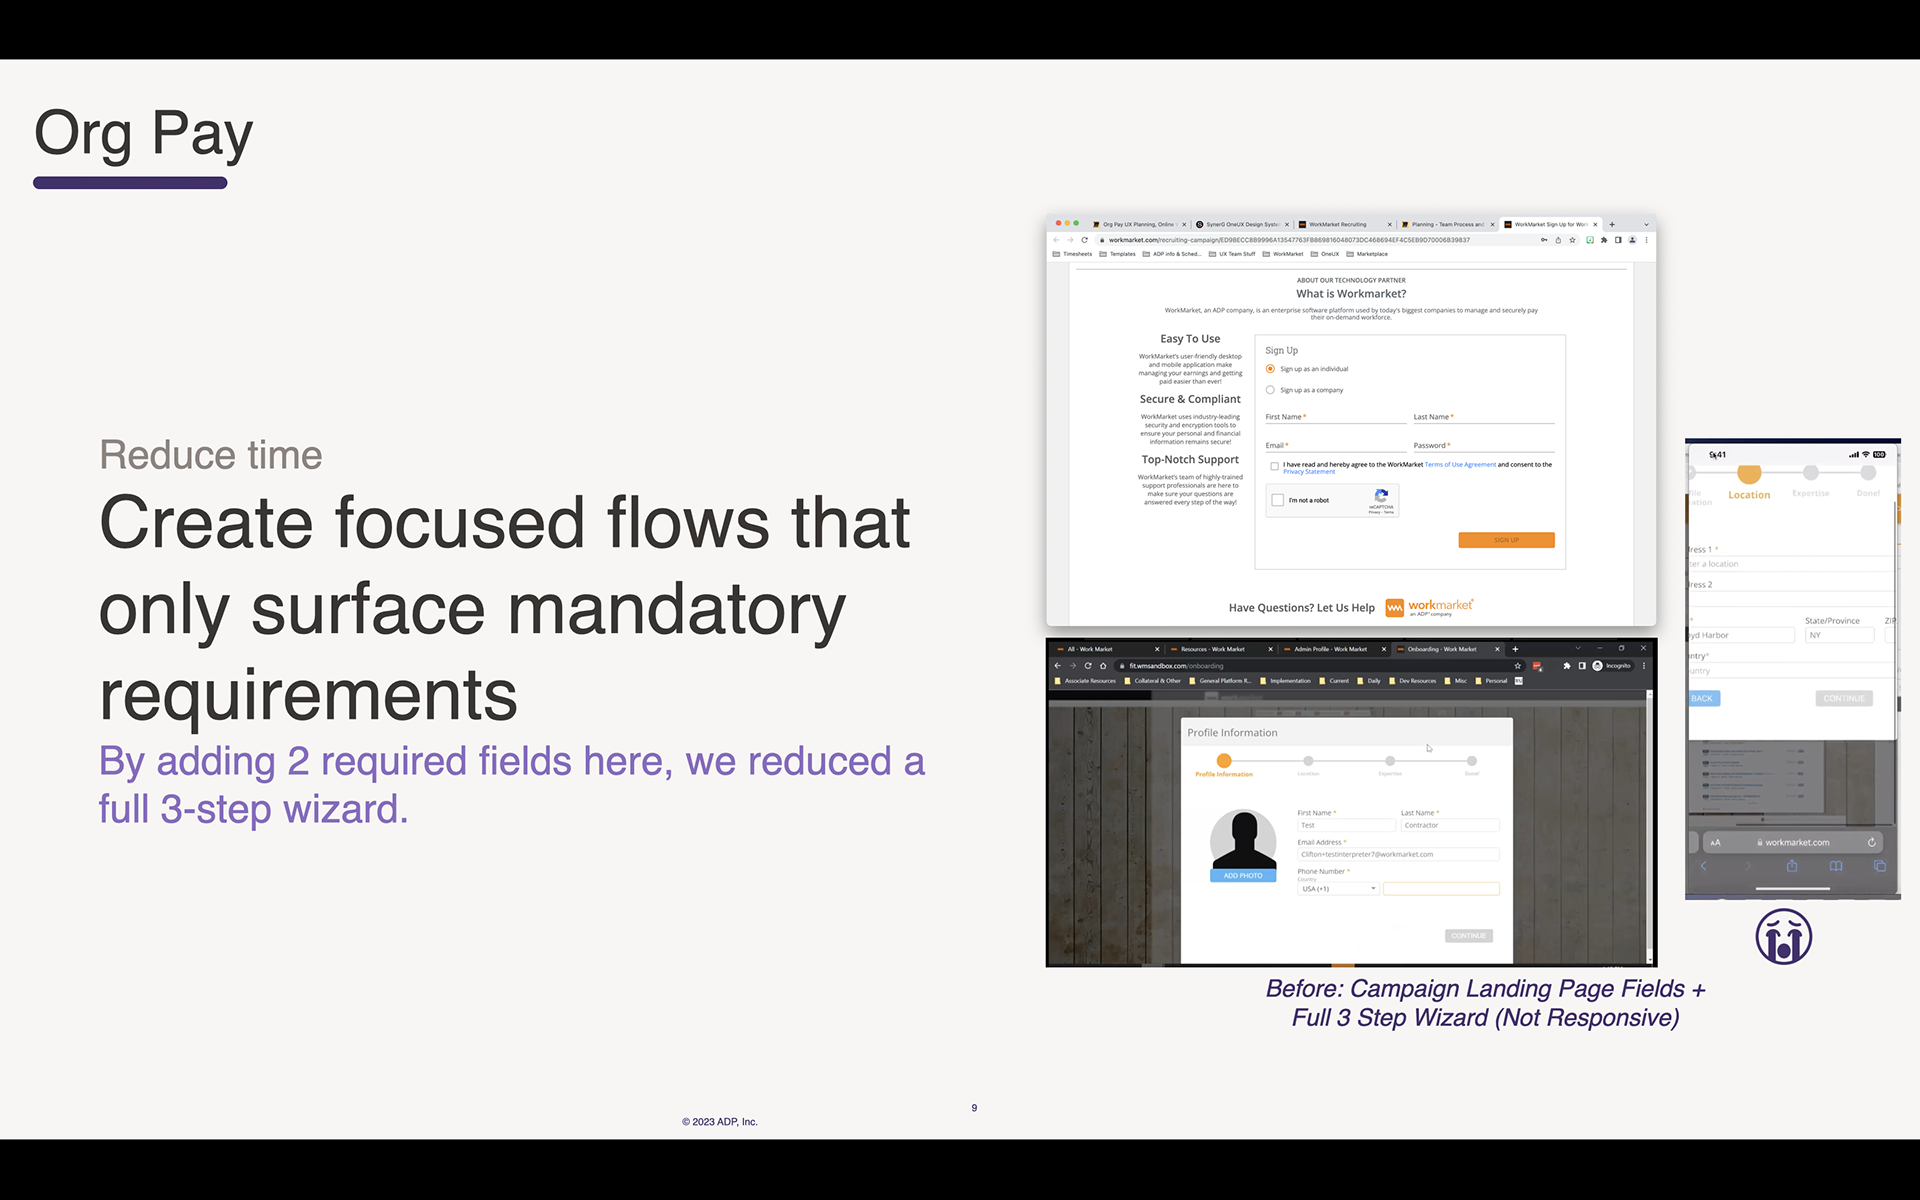Click the orange SIGN UP button

click(1506, 540)
